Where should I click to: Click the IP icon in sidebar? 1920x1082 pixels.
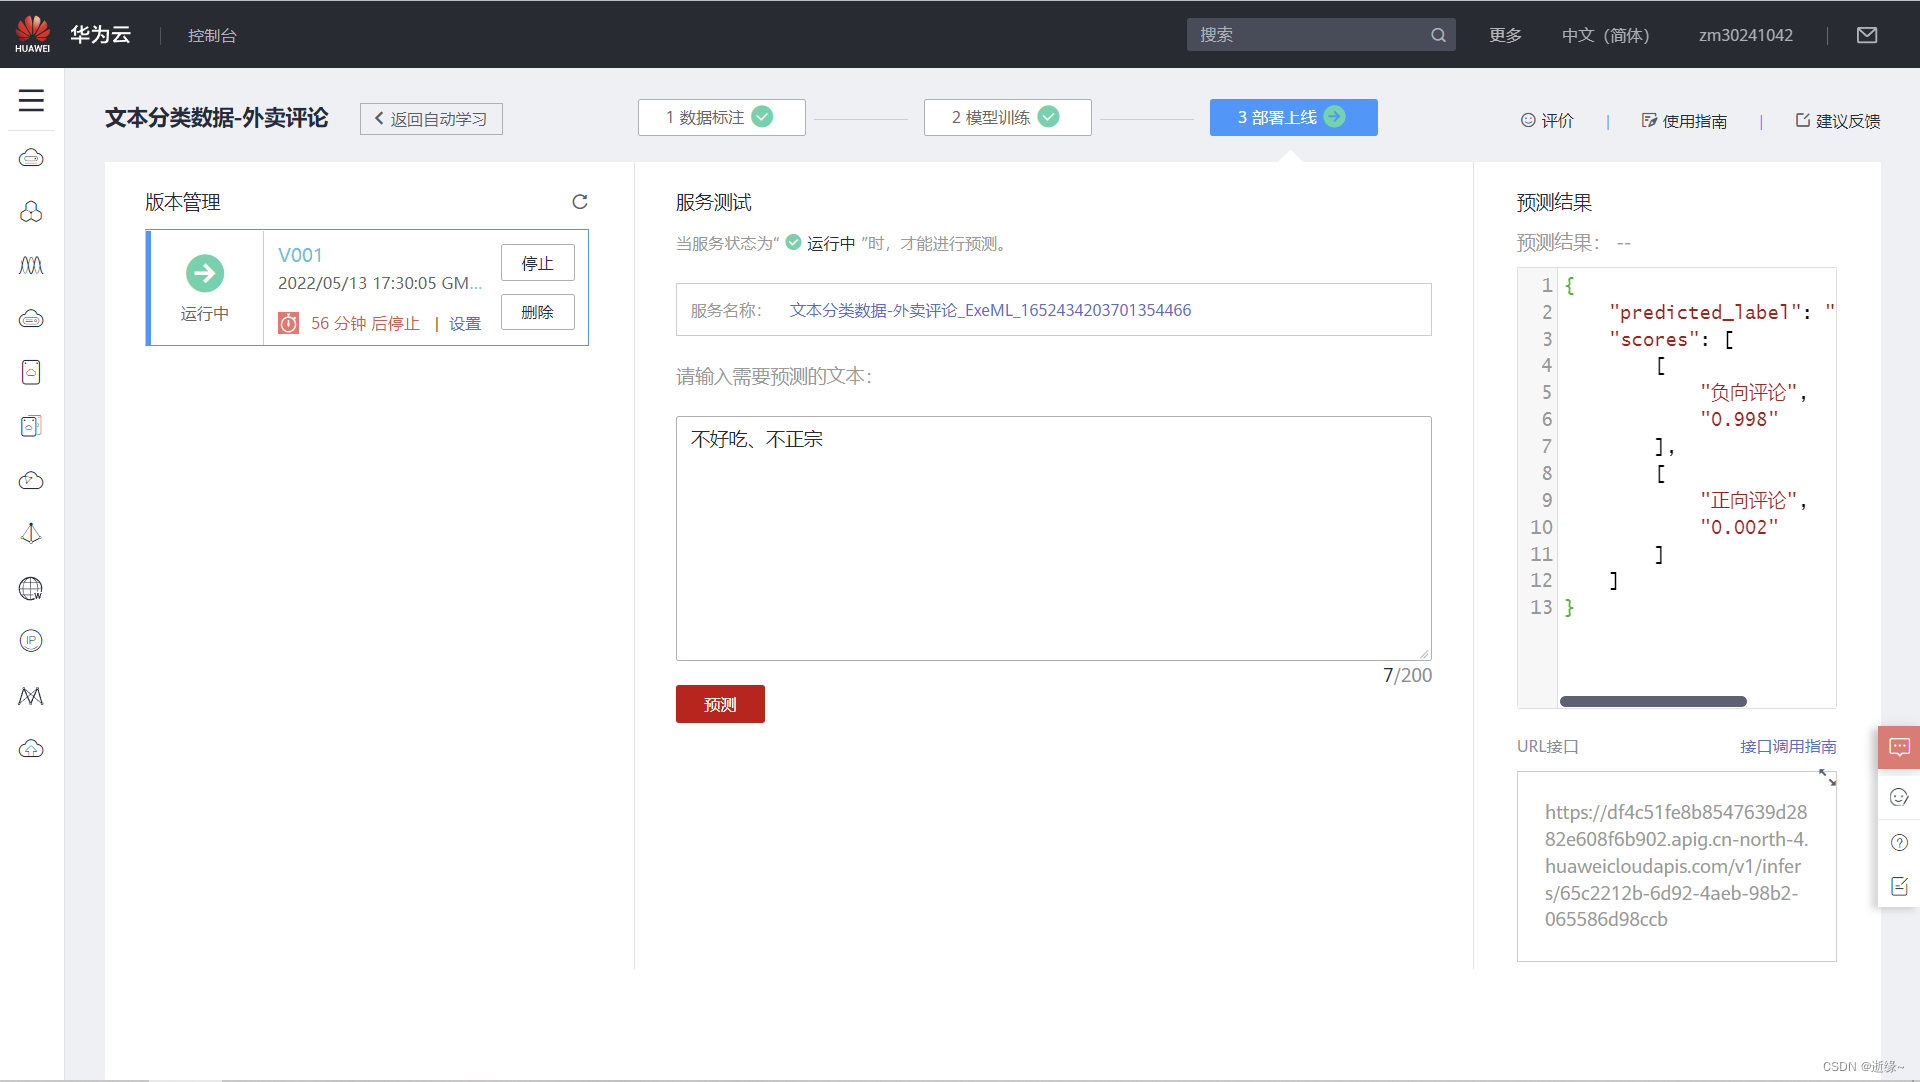31,641
